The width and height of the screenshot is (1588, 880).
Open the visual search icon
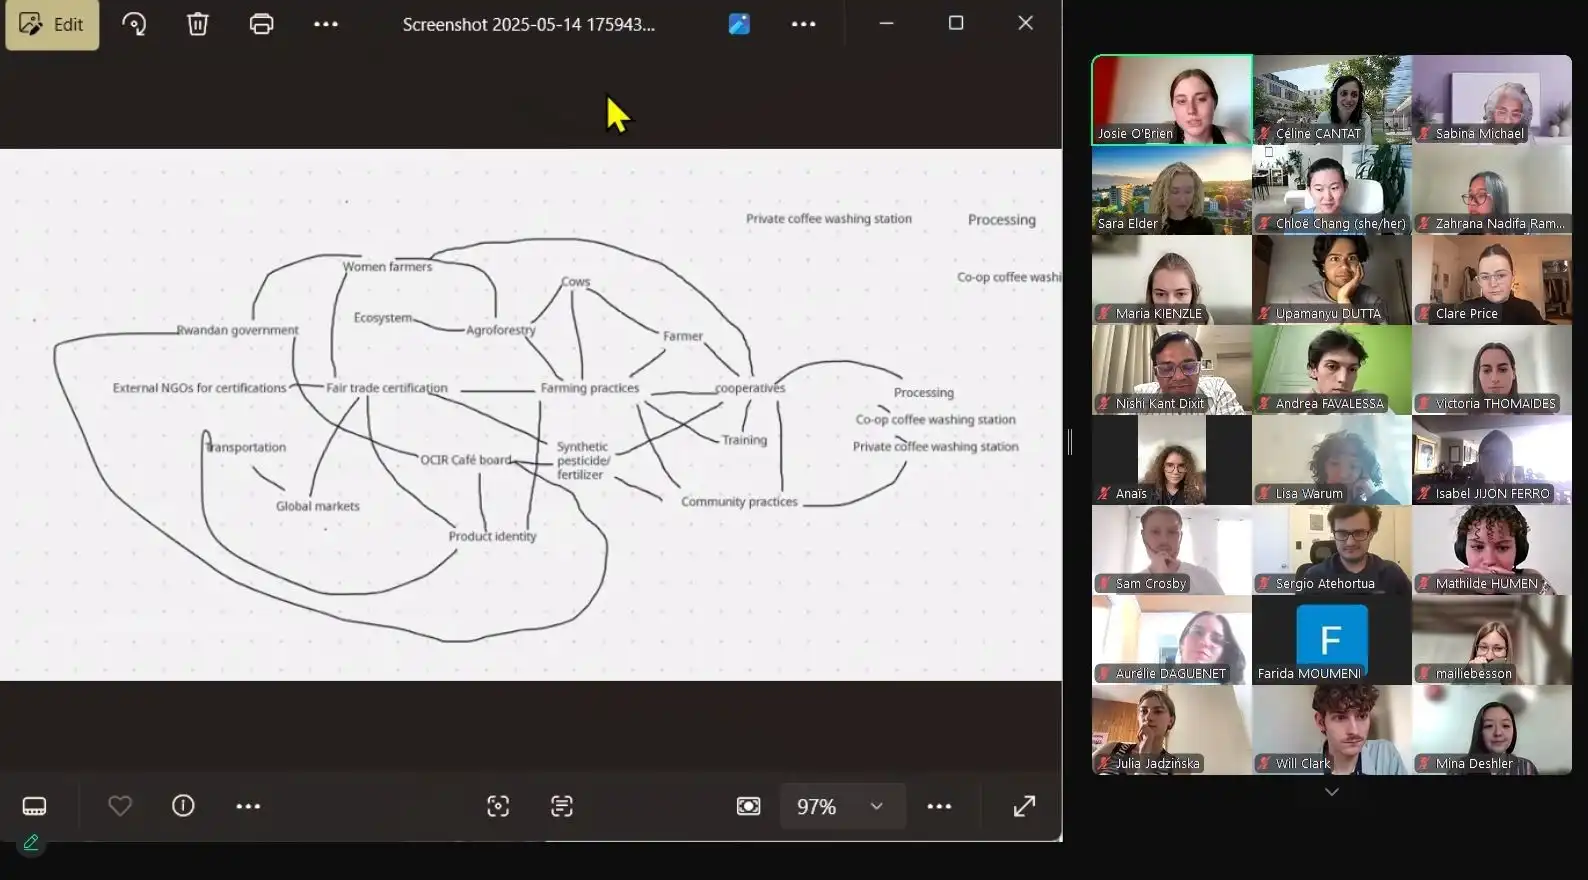498,806
